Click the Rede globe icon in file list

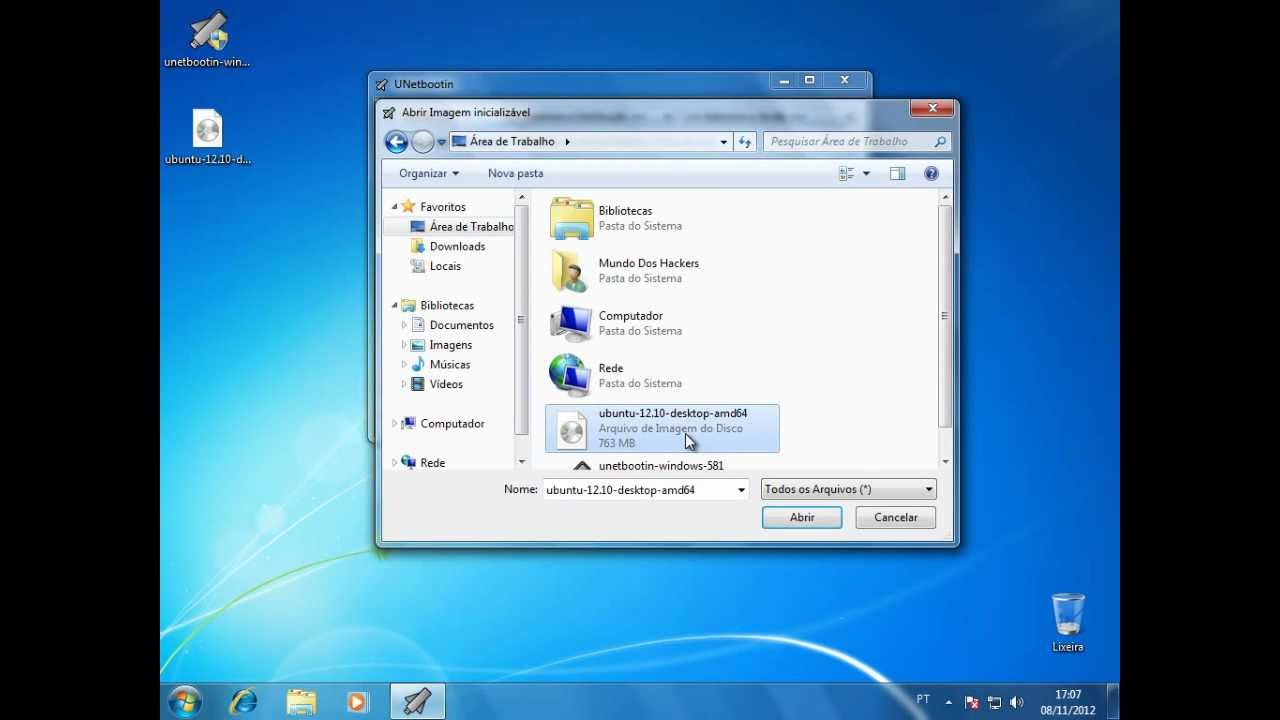570,375
